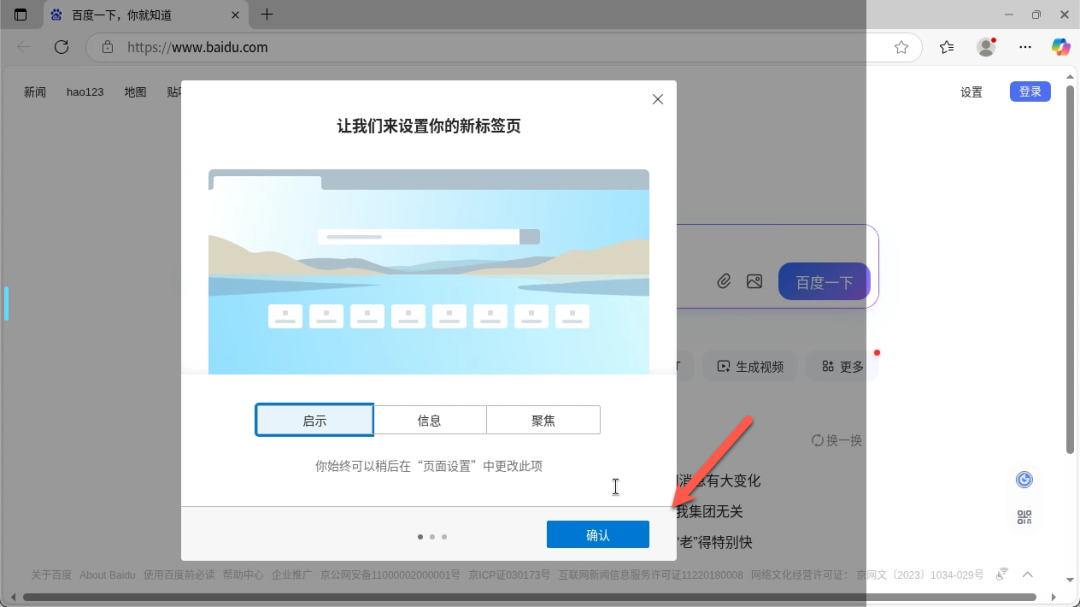Select the 启示 layout option
Viewport: 1080px width, 607px height.
pyautogui.click(x=314, y=420)
